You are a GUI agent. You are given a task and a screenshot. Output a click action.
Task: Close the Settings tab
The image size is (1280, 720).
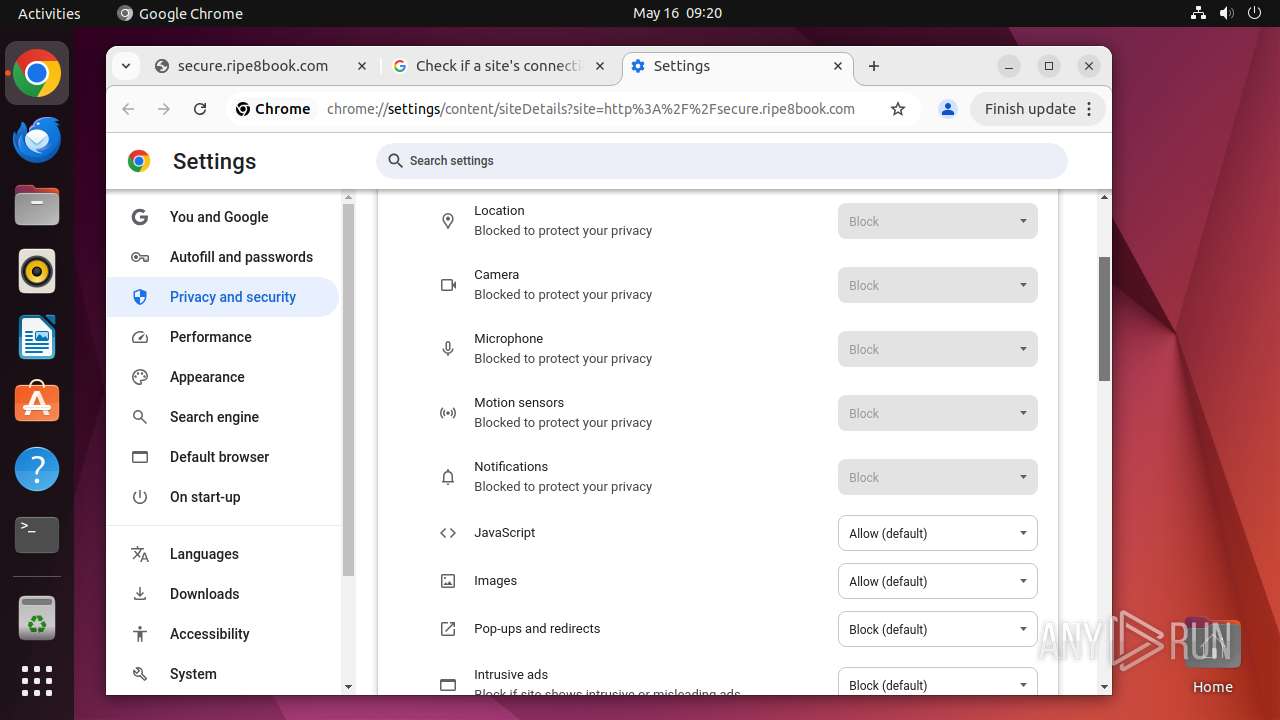838,66
